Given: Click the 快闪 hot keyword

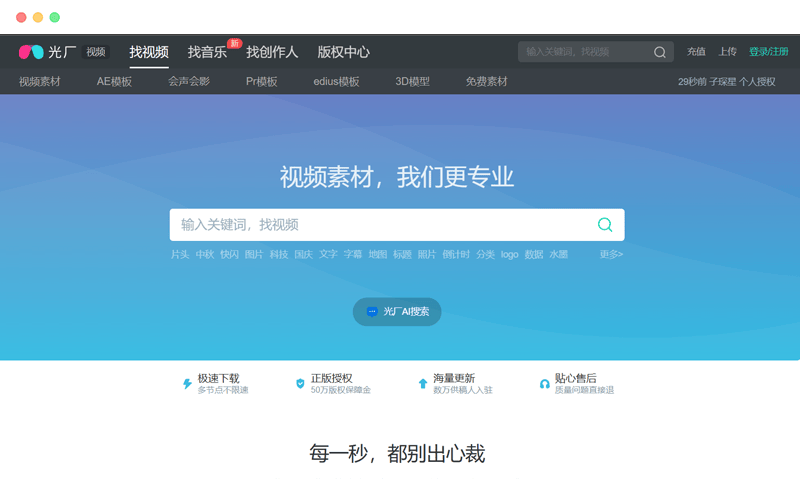Looking at the screenshot, I should (x=229, y=254).
